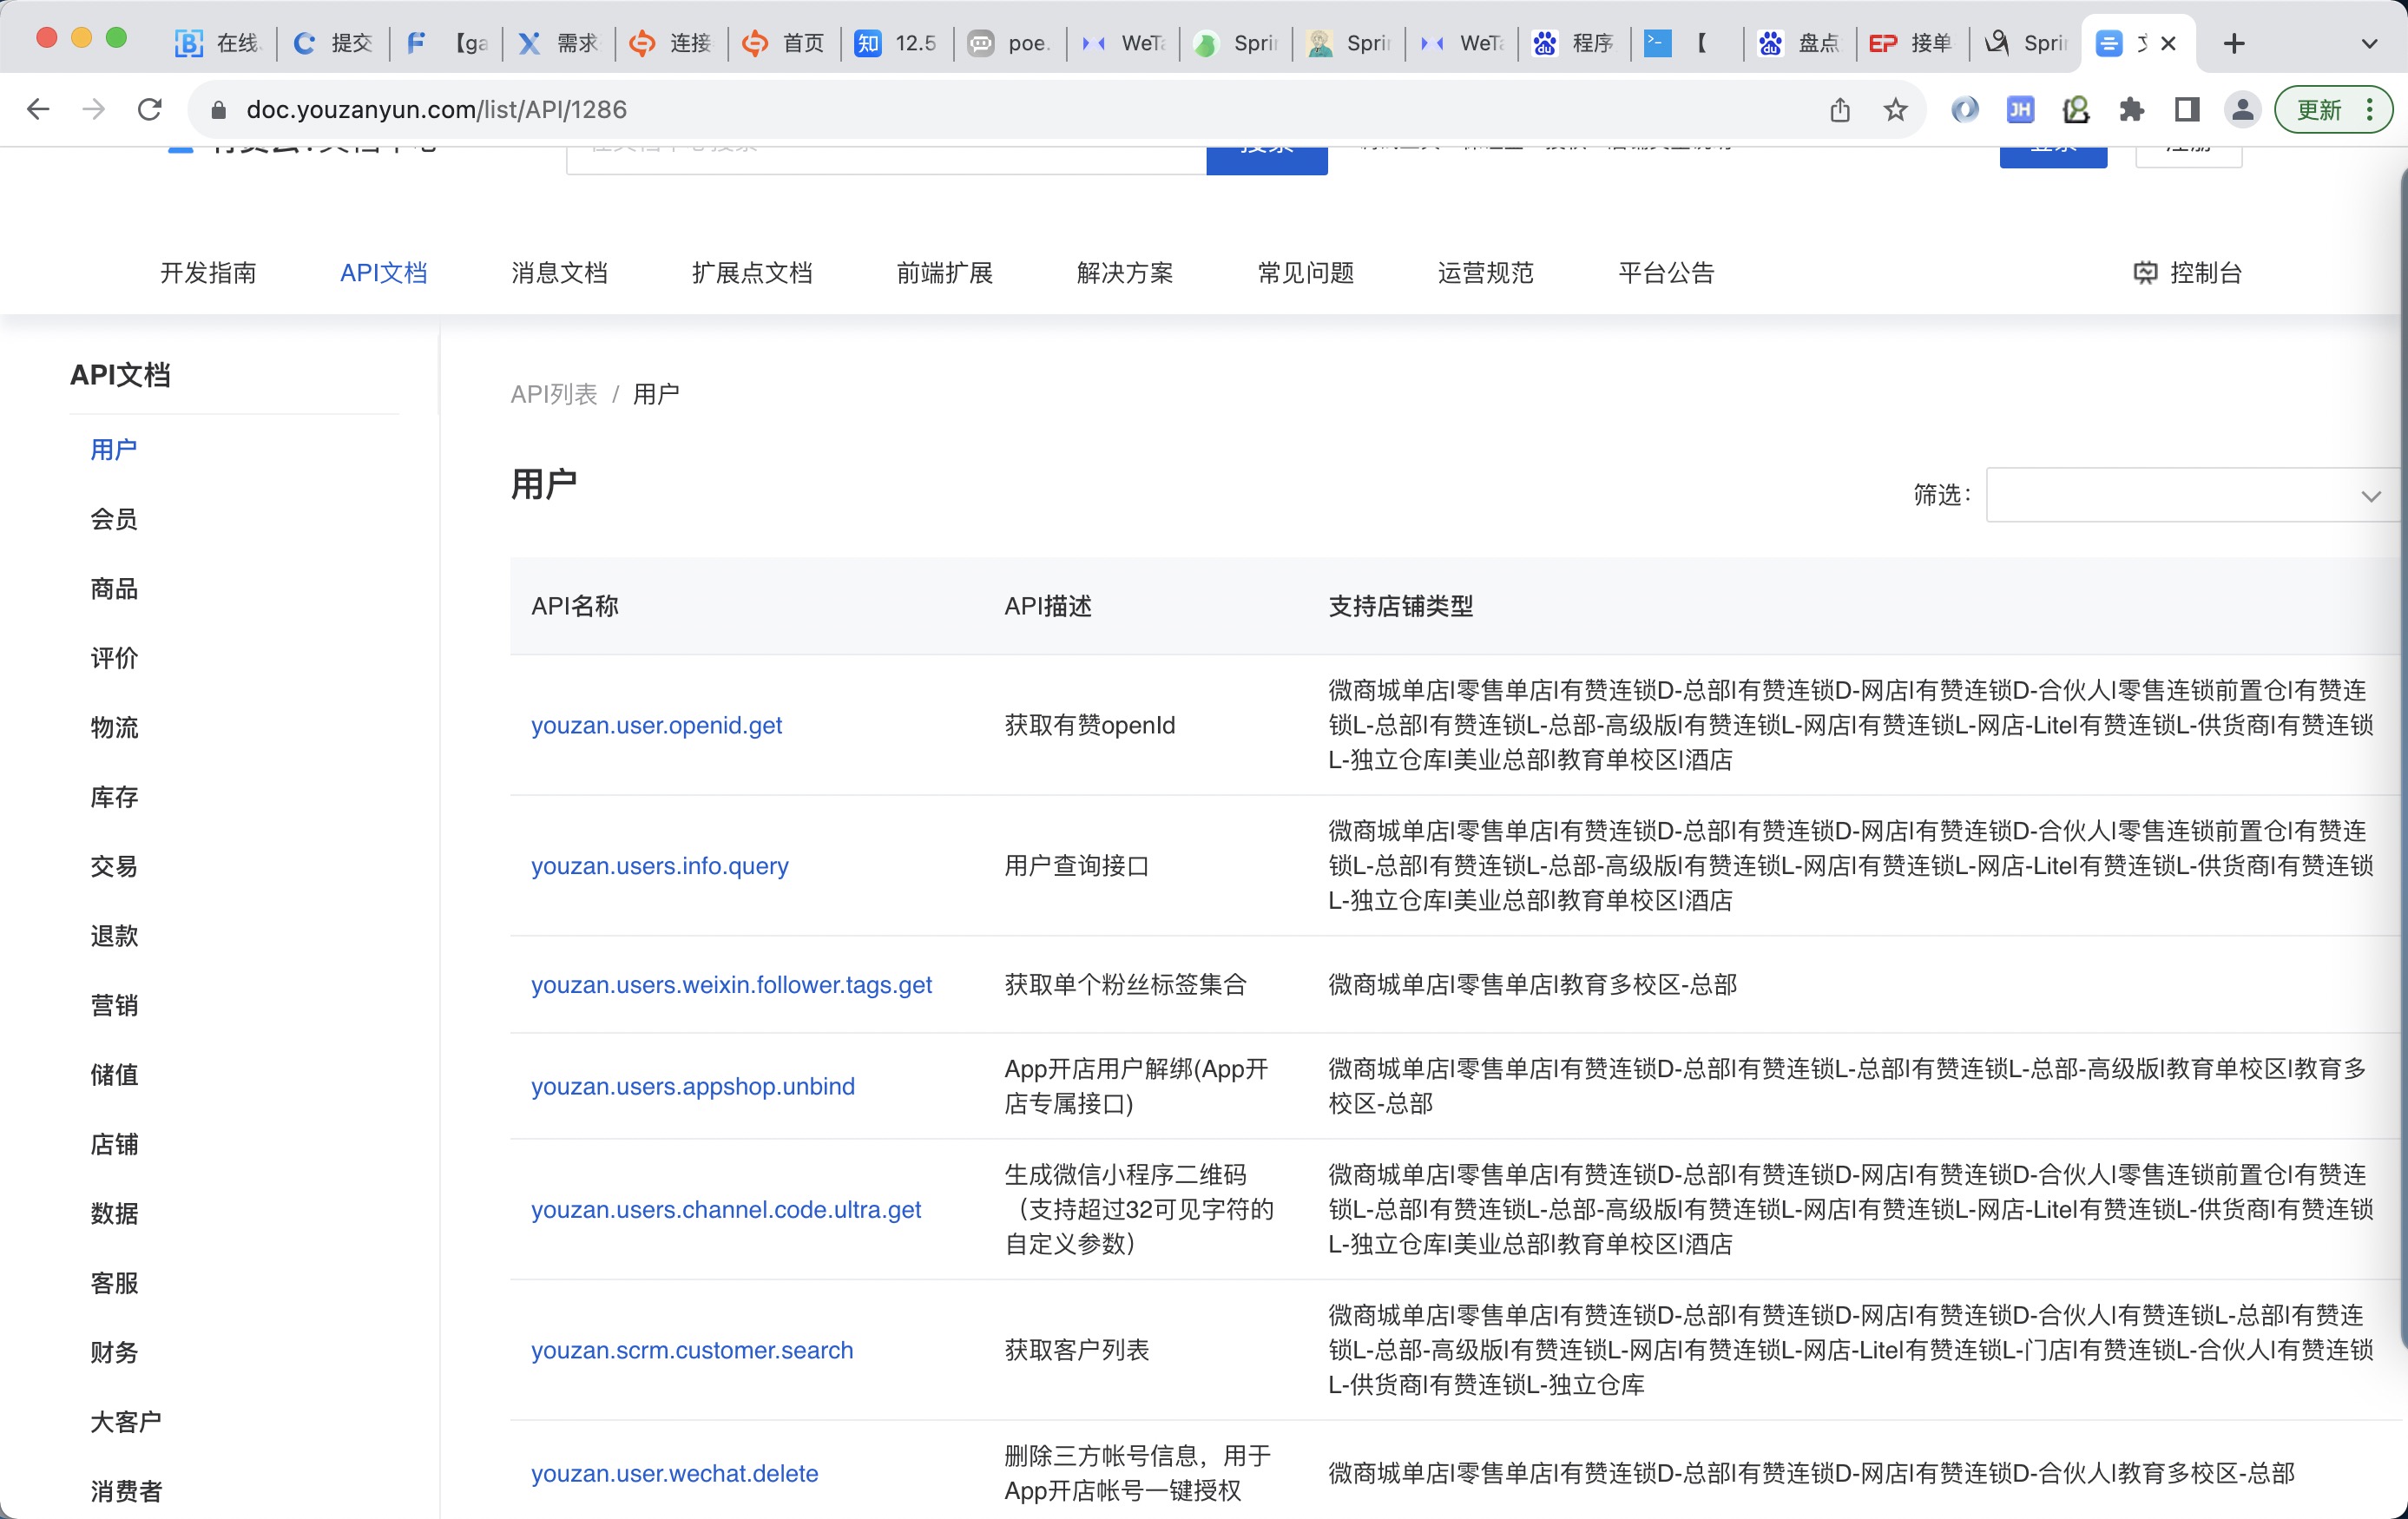Click the API列表 breadcrumb
This screenshot has height=1519, width=2408.
[x=554, y=394]
